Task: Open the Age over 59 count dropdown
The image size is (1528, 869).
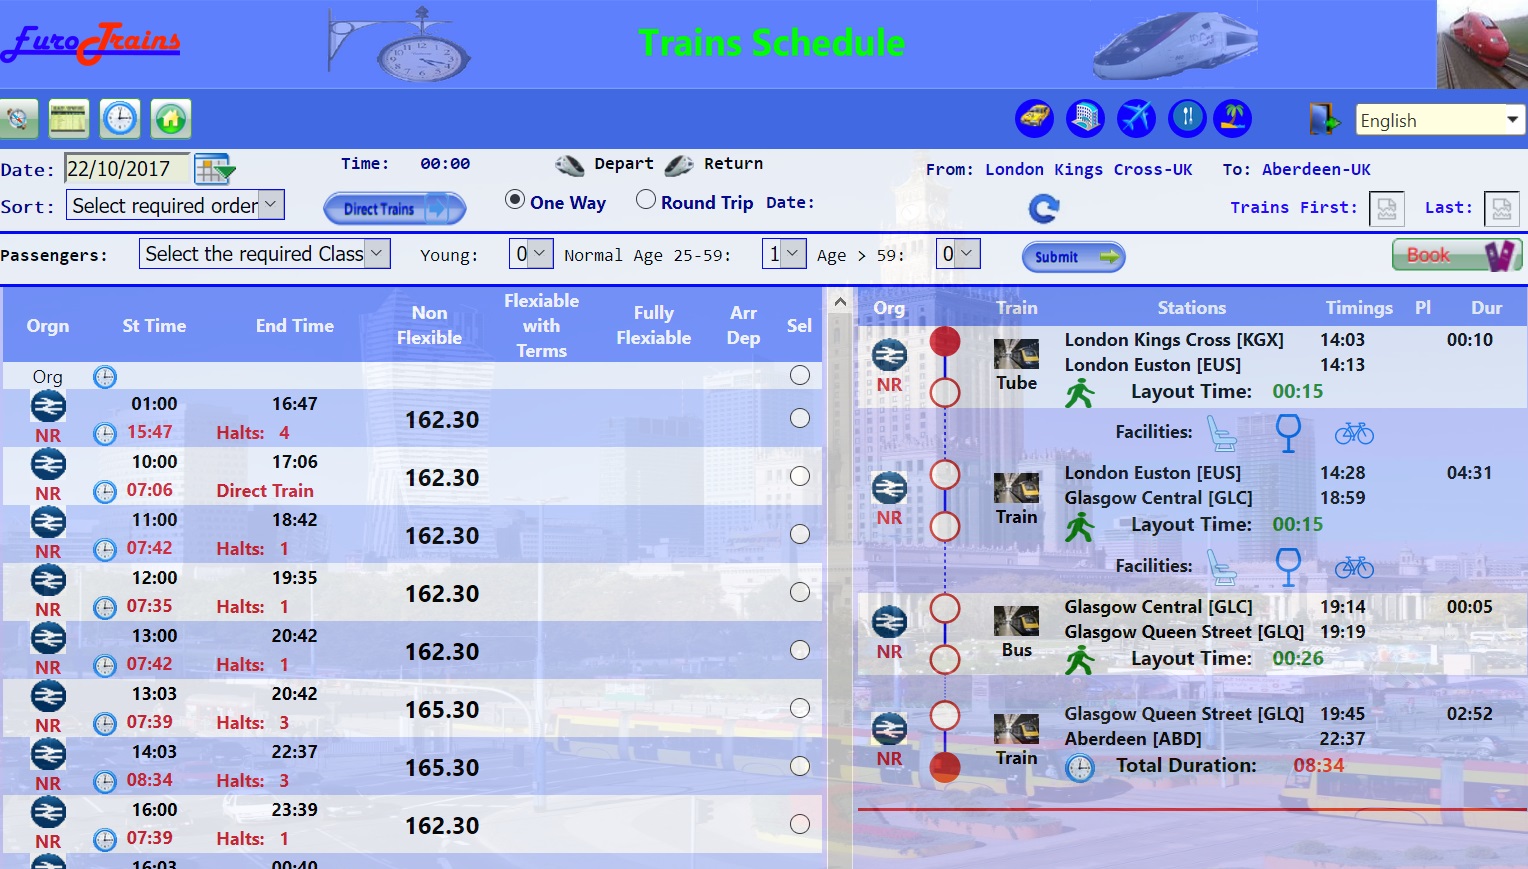Action: pyautogui.click(x=958, y=254)
